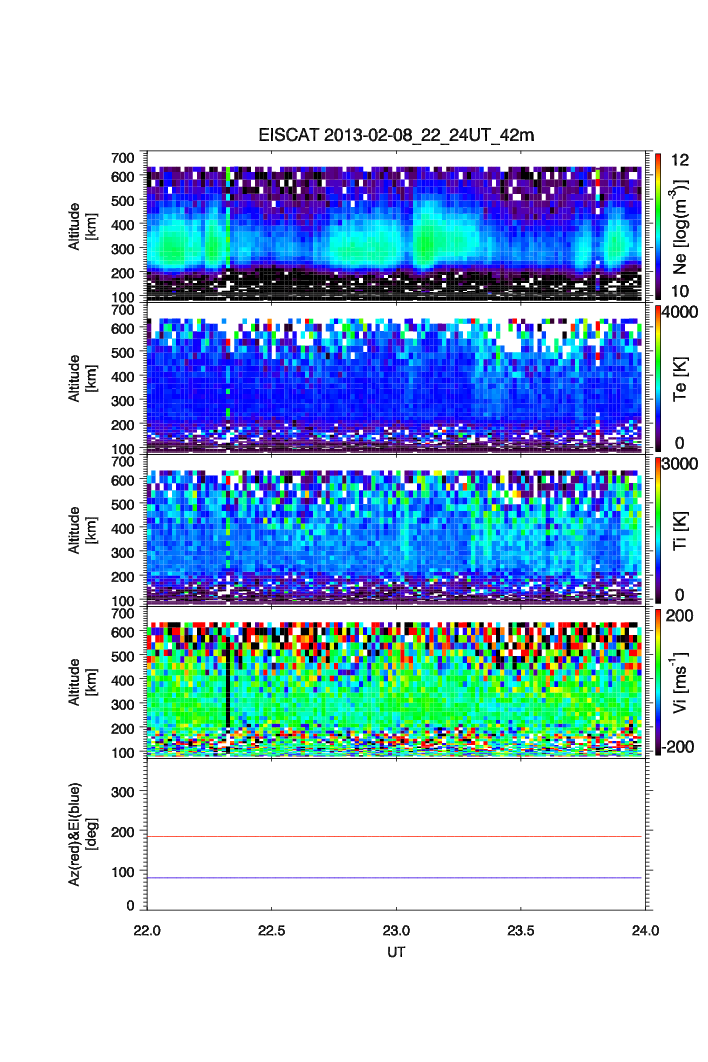
Task: Click the 100 altitude tick in the Vi panel
Action: [123, 752]
